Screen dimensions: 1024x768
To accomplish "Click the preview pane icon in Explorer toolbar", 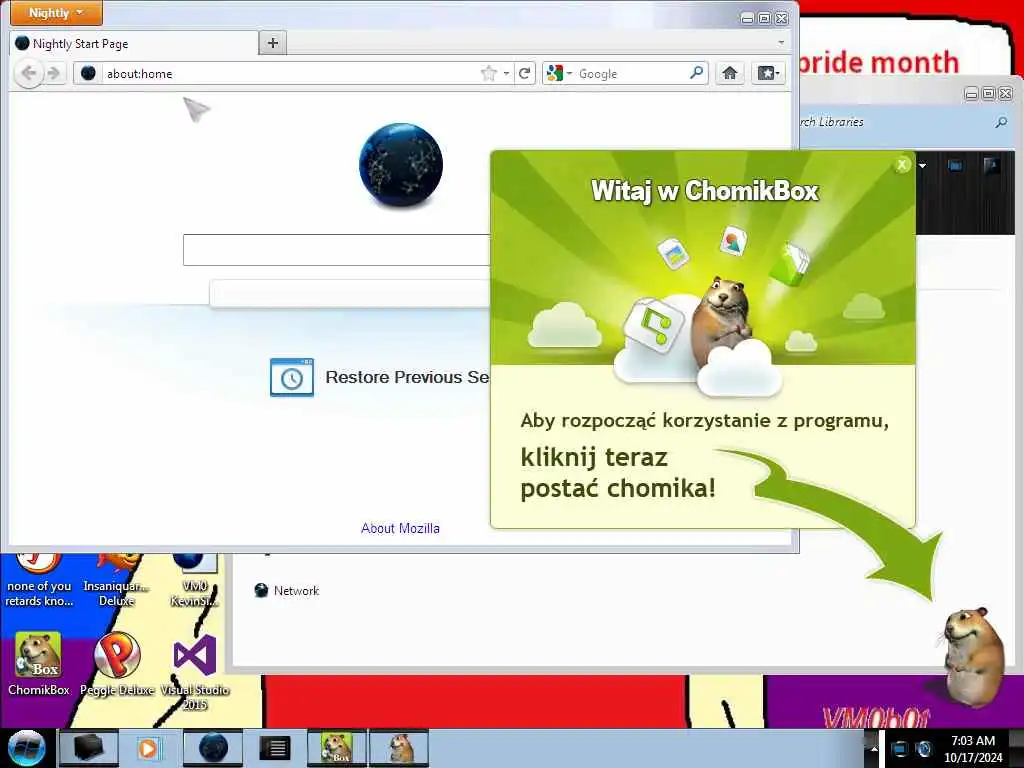I will tap(955, 166).
